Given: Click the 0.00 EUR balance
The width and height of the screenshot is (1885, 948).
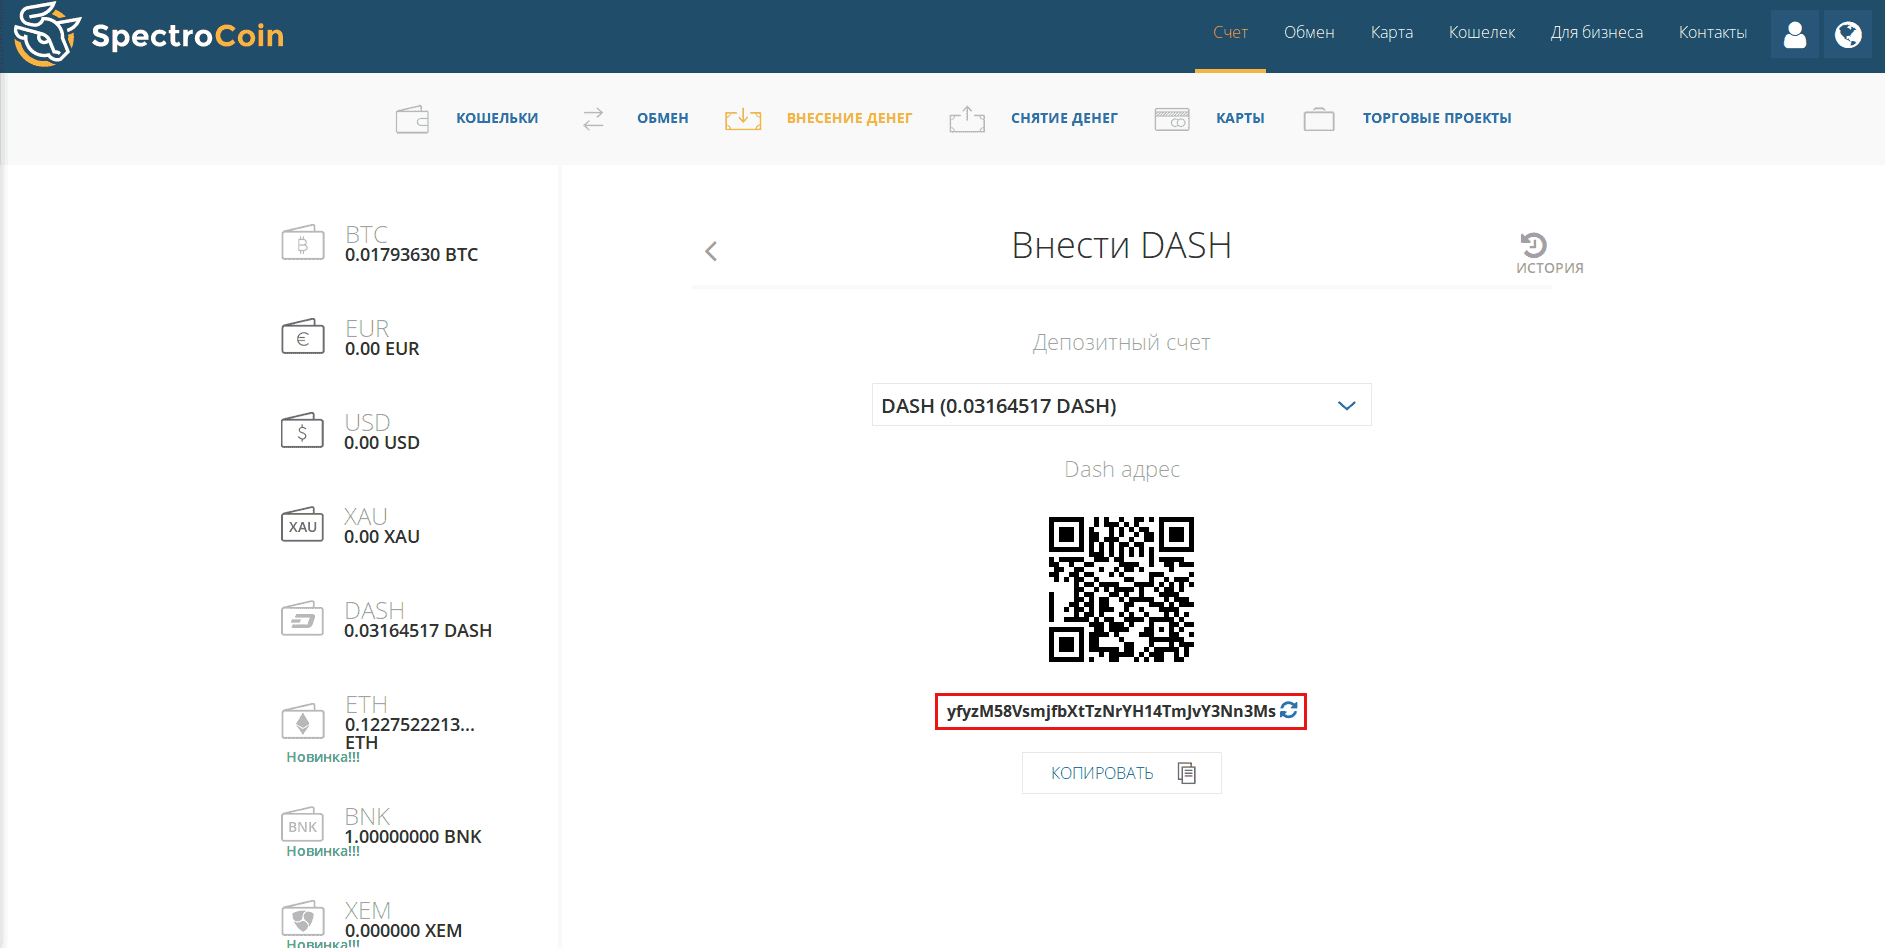Looking at the screenshot, I should [382, 349].
